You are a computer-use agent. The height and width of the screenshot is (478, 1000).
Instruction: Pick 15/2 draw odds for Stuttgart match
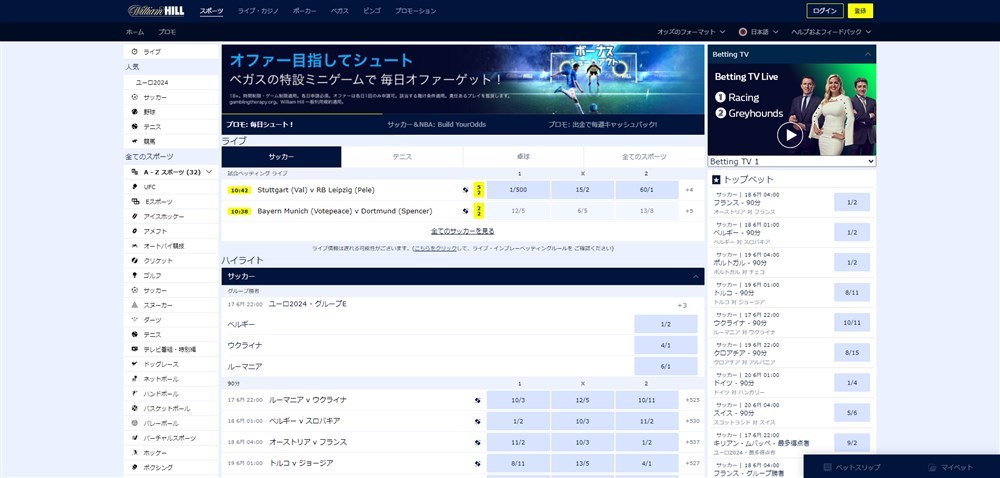(x=582, y=190)
